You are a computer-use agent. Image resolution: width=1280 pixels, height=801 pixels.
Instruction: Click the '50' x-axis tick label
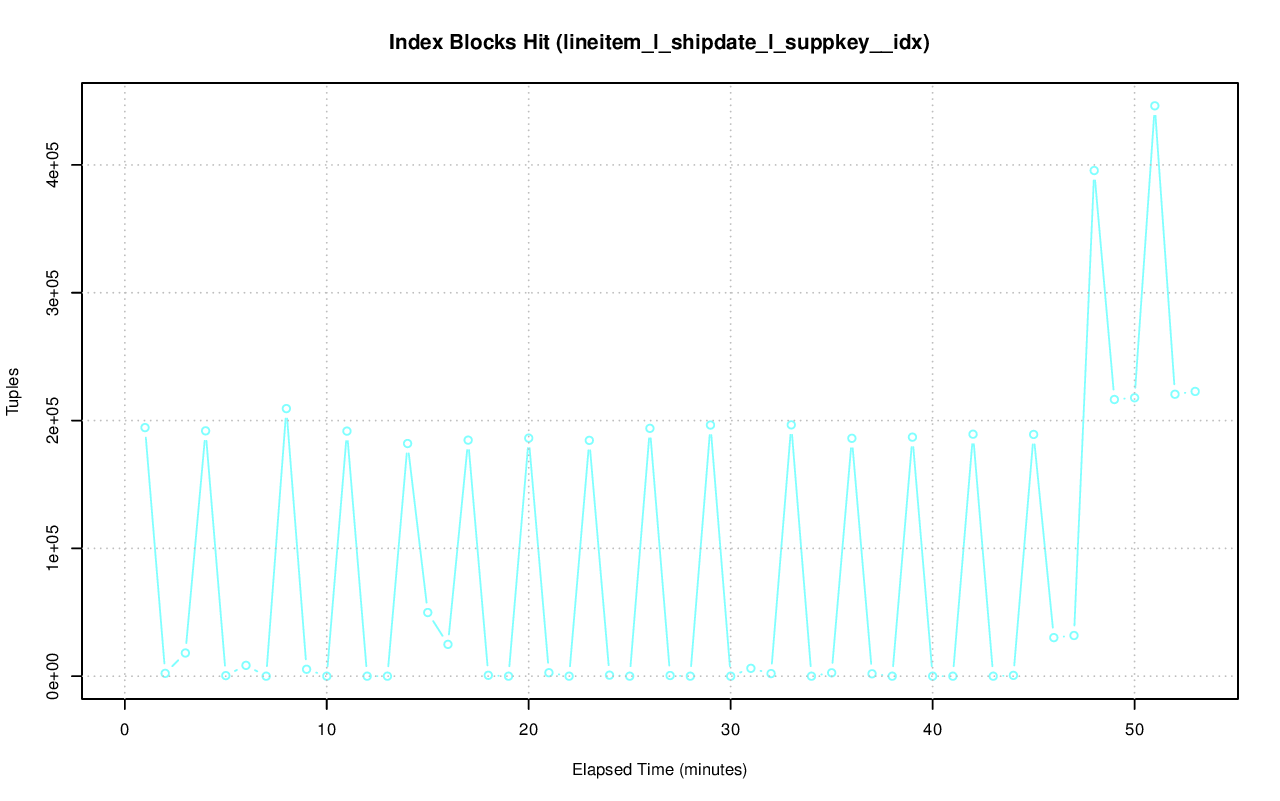point(1134,729)
